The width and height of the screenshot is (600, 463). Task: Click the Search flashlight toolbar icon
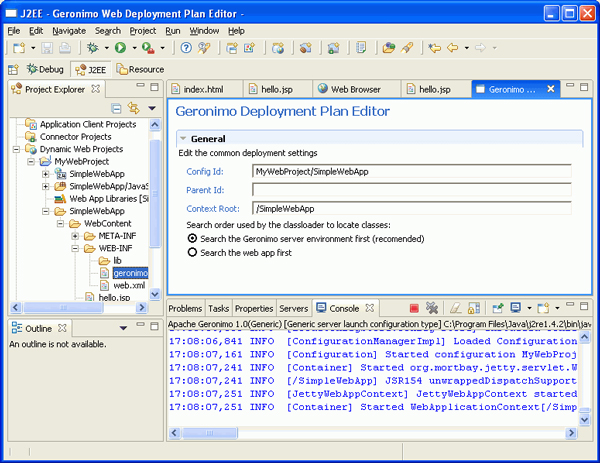(x=408, y=48)
